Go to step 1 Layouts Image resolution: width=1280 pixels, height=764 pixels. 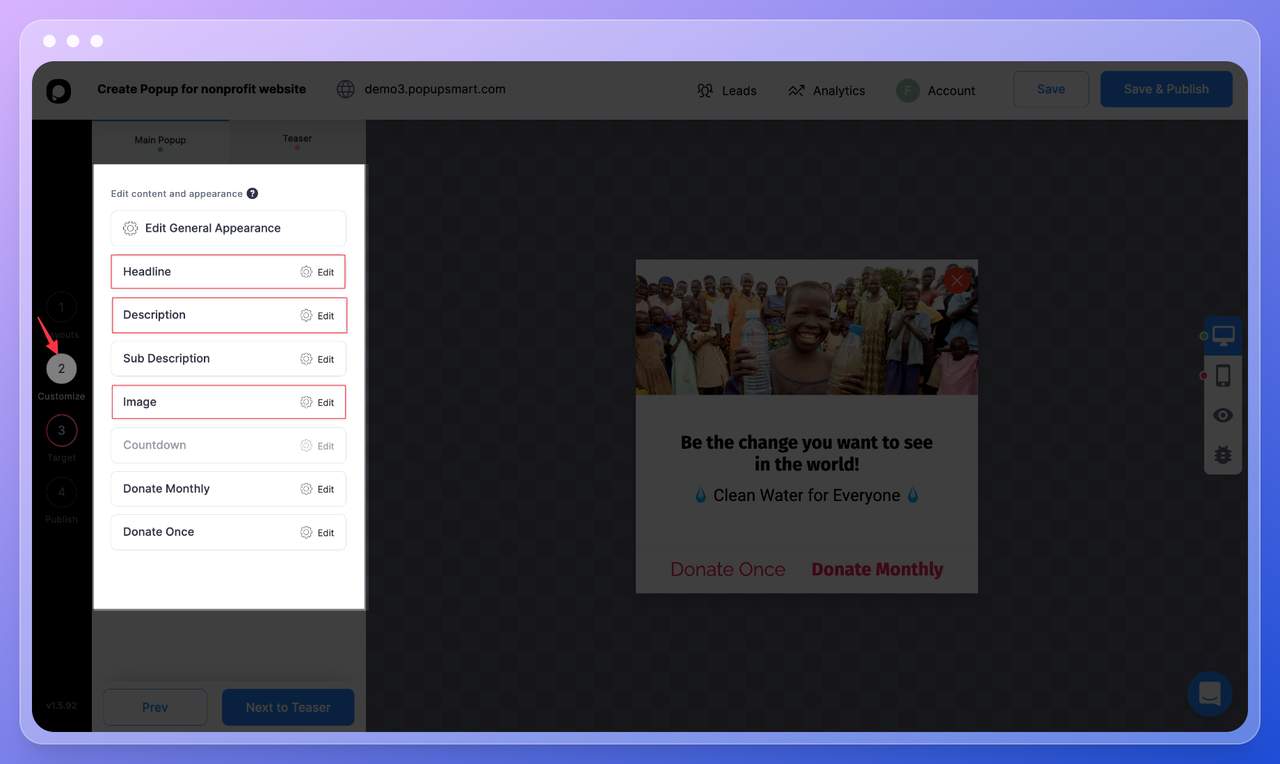click(x=61, y=308)
